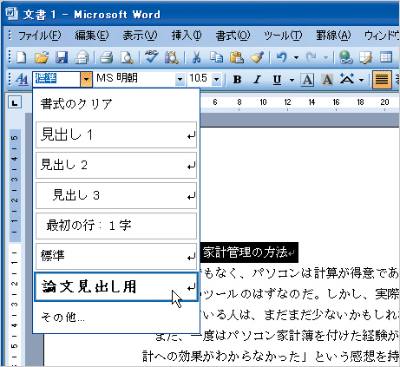Click the tab selector L button at ruler corner
The height and width of the screenshot is (367, 400).
click(x=15, y=103)
